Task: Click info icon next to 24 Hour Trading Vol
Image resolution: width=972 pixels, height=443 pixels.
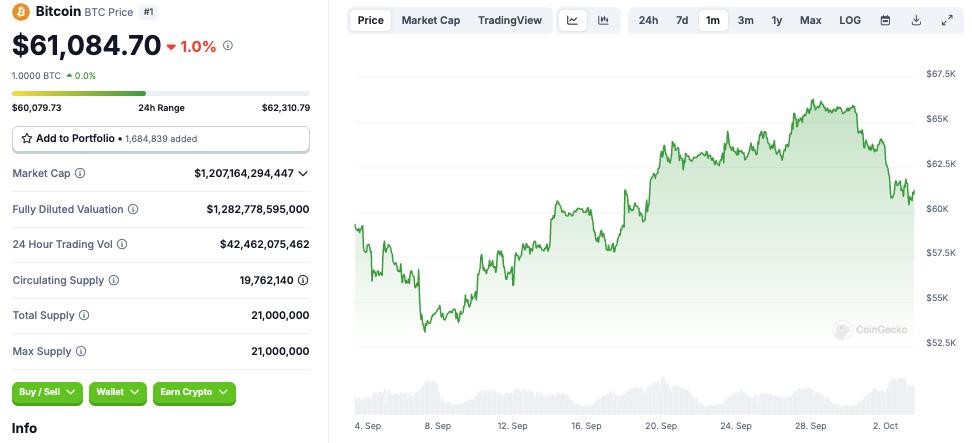Action: click(122, 244)
